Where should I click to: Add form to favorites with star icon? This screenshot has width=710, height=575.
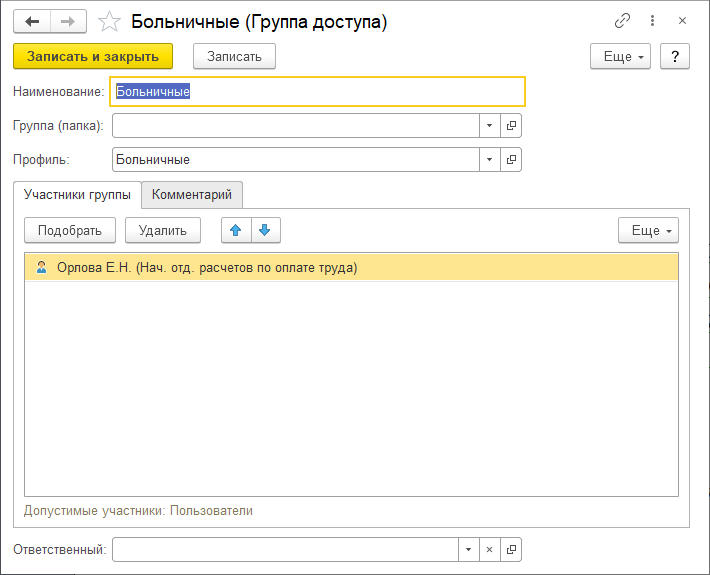coord(110,21)
